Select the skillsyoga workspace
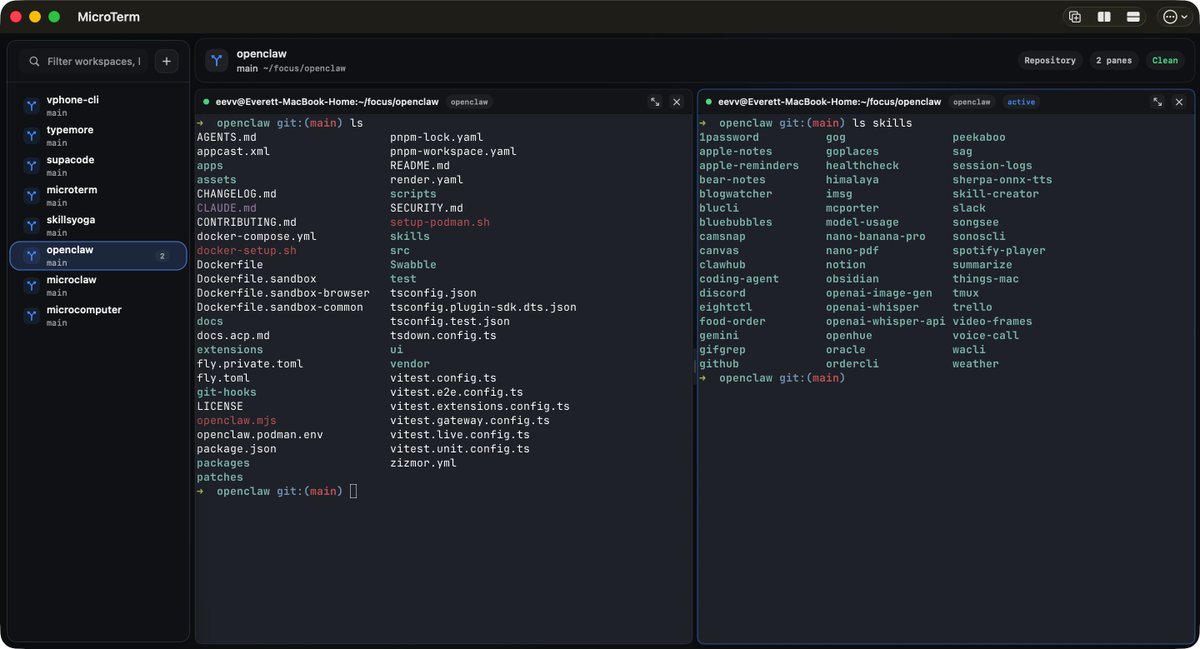1200x649 pixels. pyautogui.click(x=98, y=226)
